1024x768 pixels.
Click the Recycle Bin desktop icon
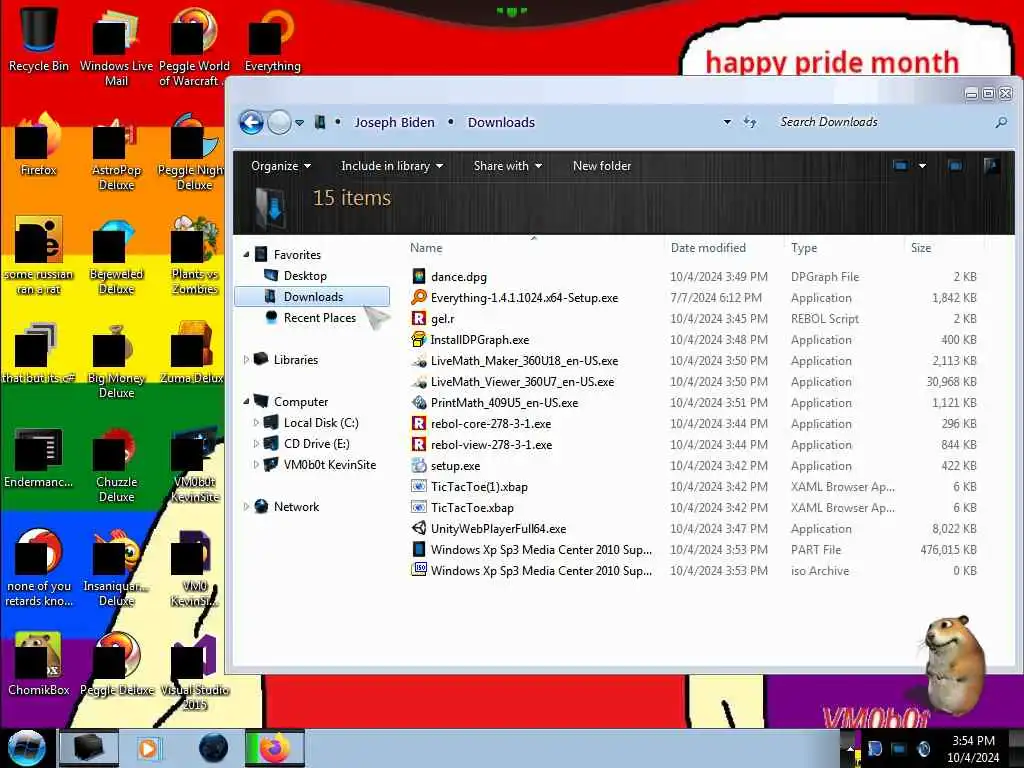39,39
